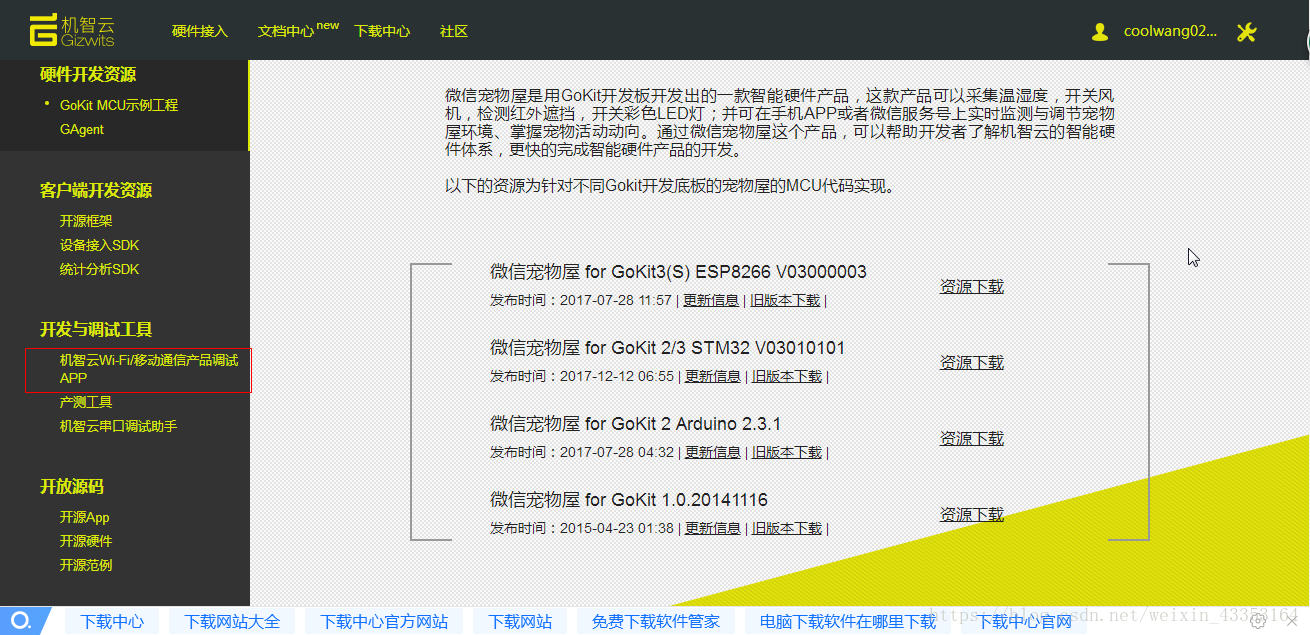Open 旧版本下载 for GoKit 2/3 STM32
1310x635 pixels.
(x=787, y=376)
